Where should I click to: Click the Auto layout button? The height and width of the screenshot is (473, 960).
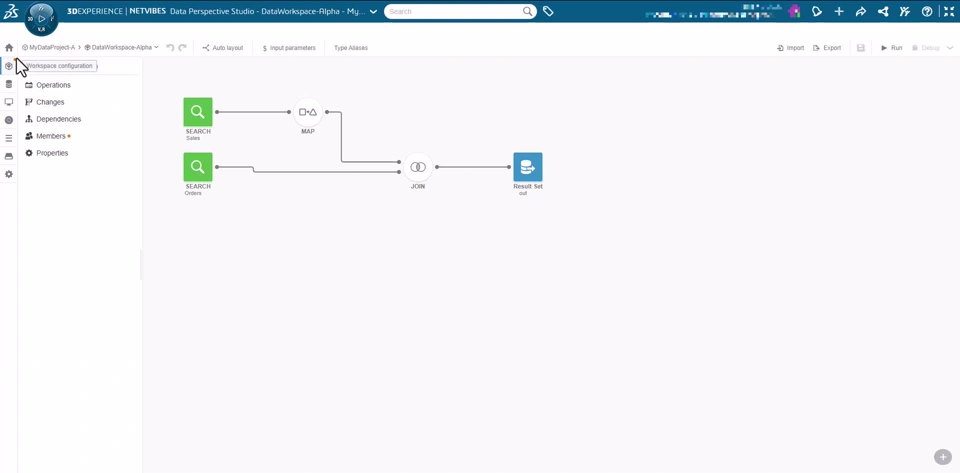223,48
